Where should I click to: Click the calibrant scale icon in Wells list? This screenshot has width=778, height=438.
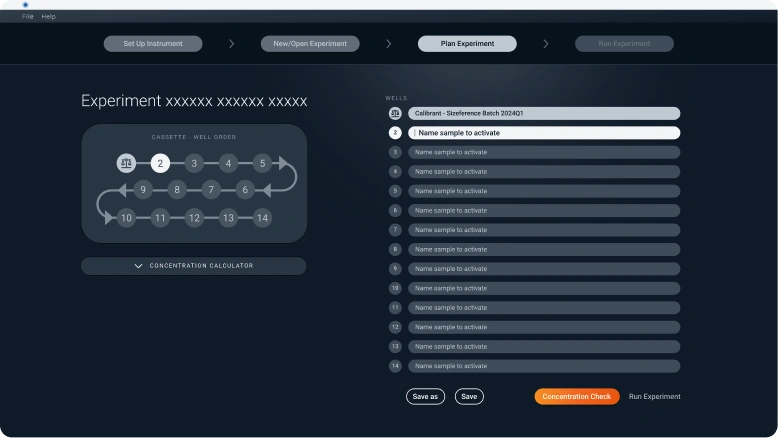[x=395, y=114]
